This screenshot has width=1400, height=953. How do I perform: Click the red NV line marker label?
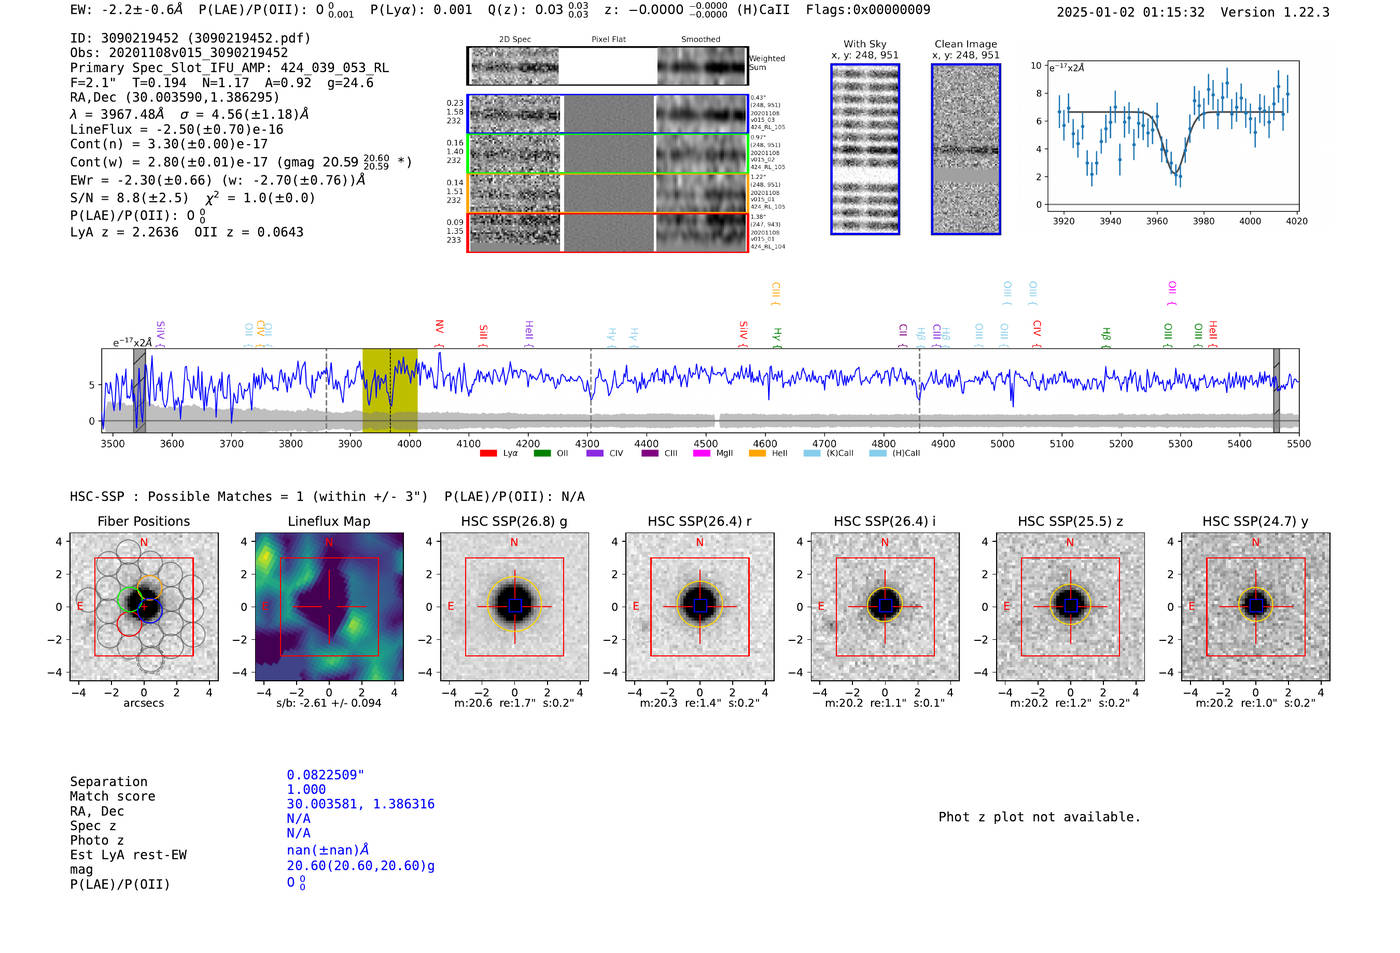[x=439, y=327]
